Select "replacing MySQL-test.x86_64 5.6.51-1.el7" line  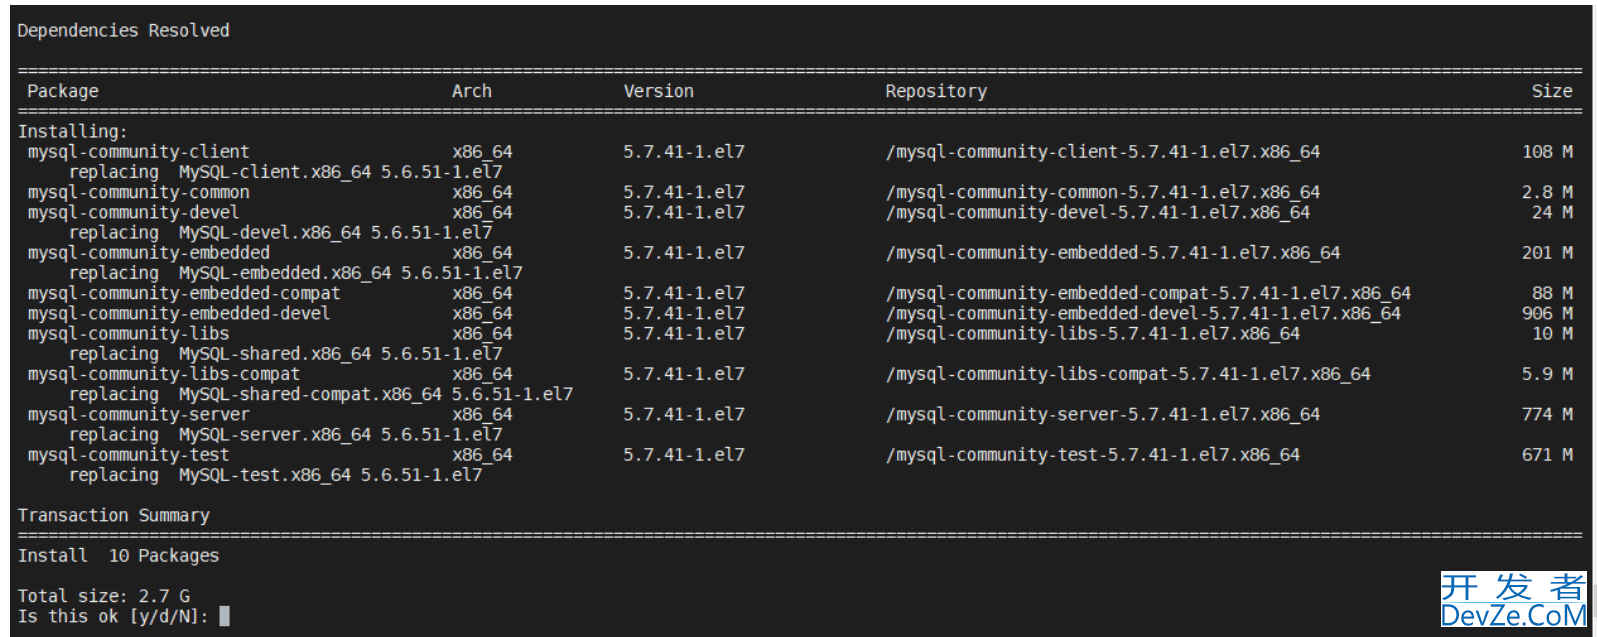(x=275, y=475)
